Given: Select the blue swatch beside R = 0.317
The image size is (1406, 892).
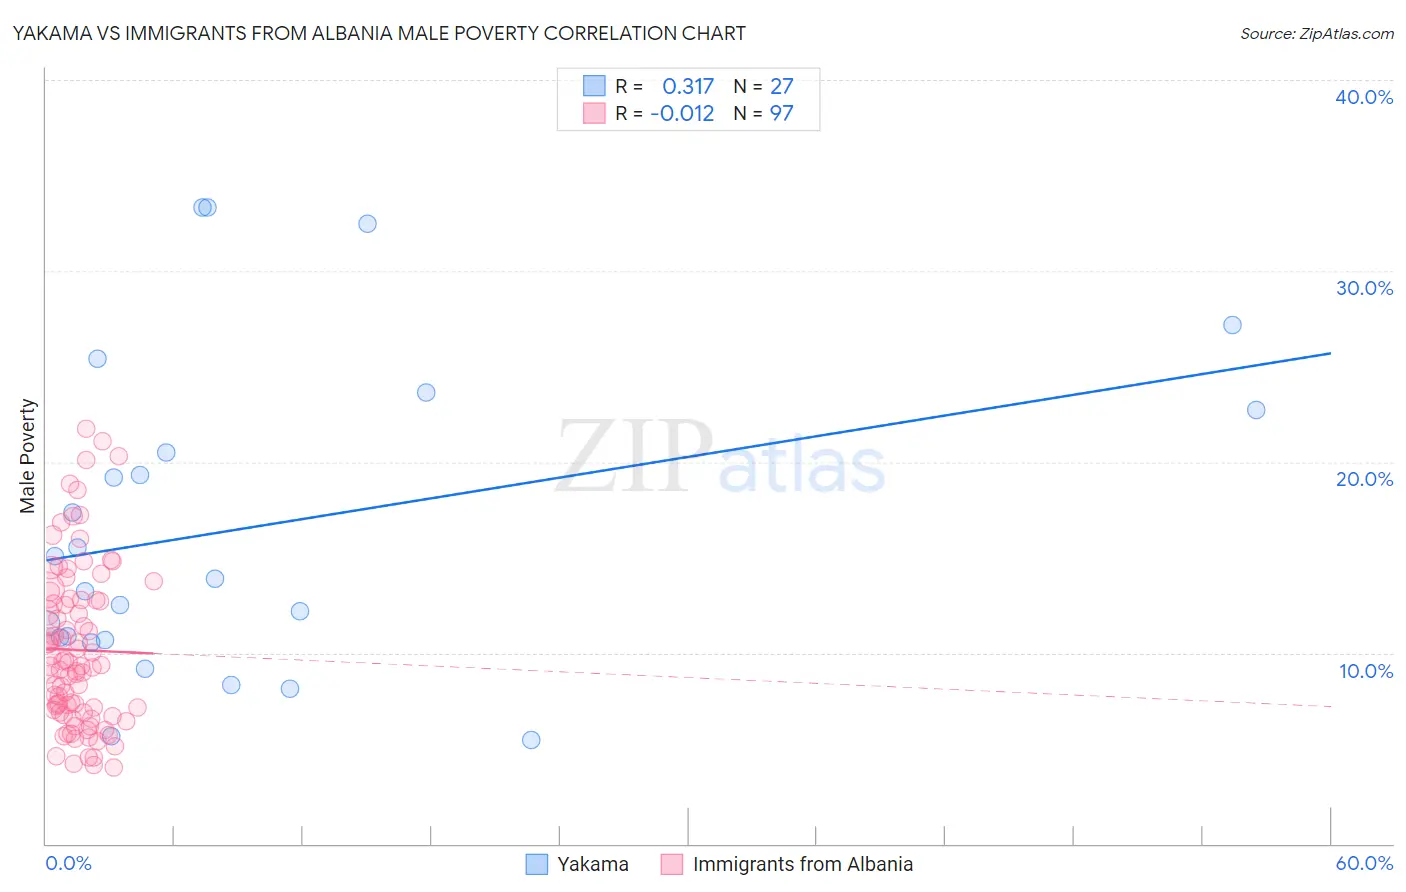Looking at the screenshot, I should tap(594, 86).
